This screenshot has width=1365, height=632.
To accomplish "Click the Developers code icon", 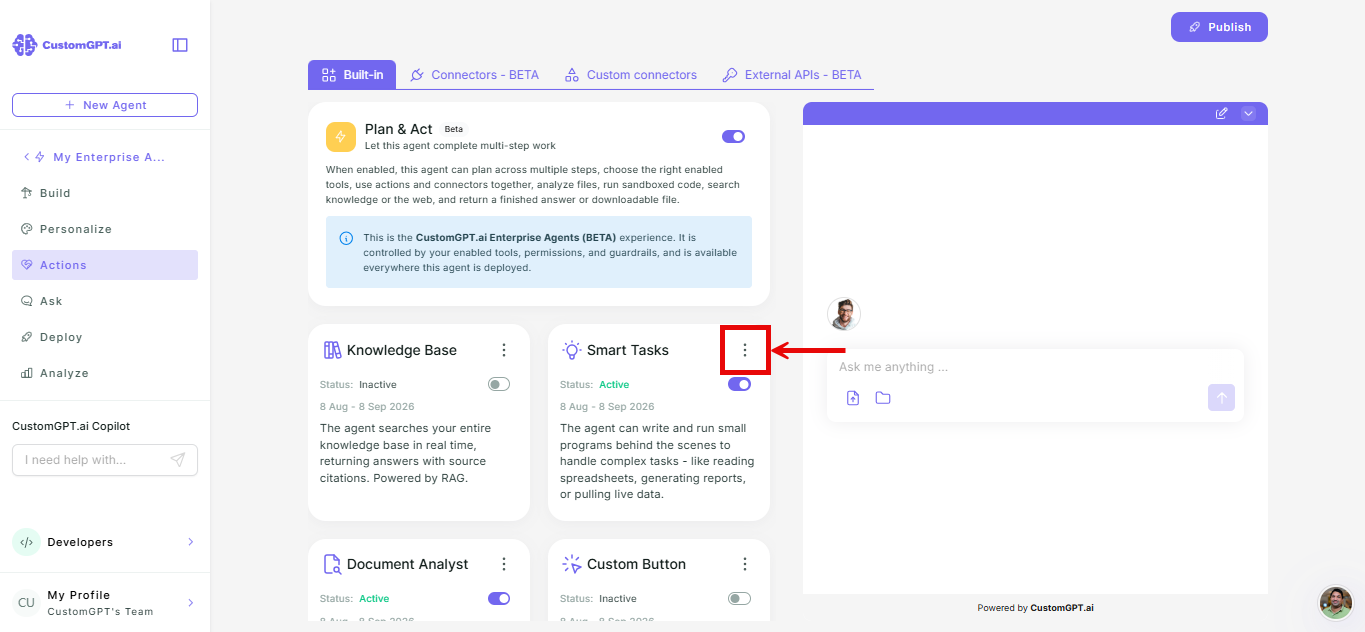I will tap(26, 542).
